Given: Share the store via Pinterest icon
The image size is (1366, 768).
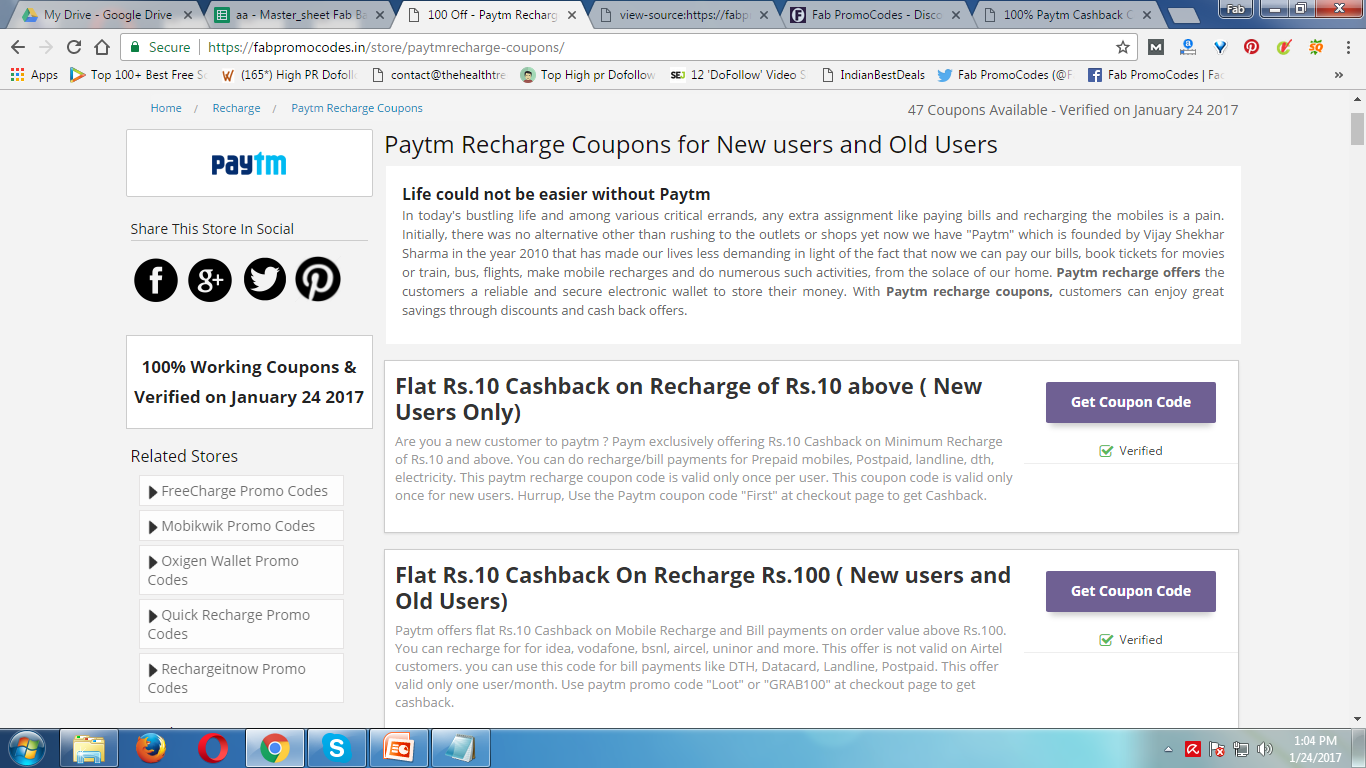Looking at the screenshot, I should [x=318, y=279].
